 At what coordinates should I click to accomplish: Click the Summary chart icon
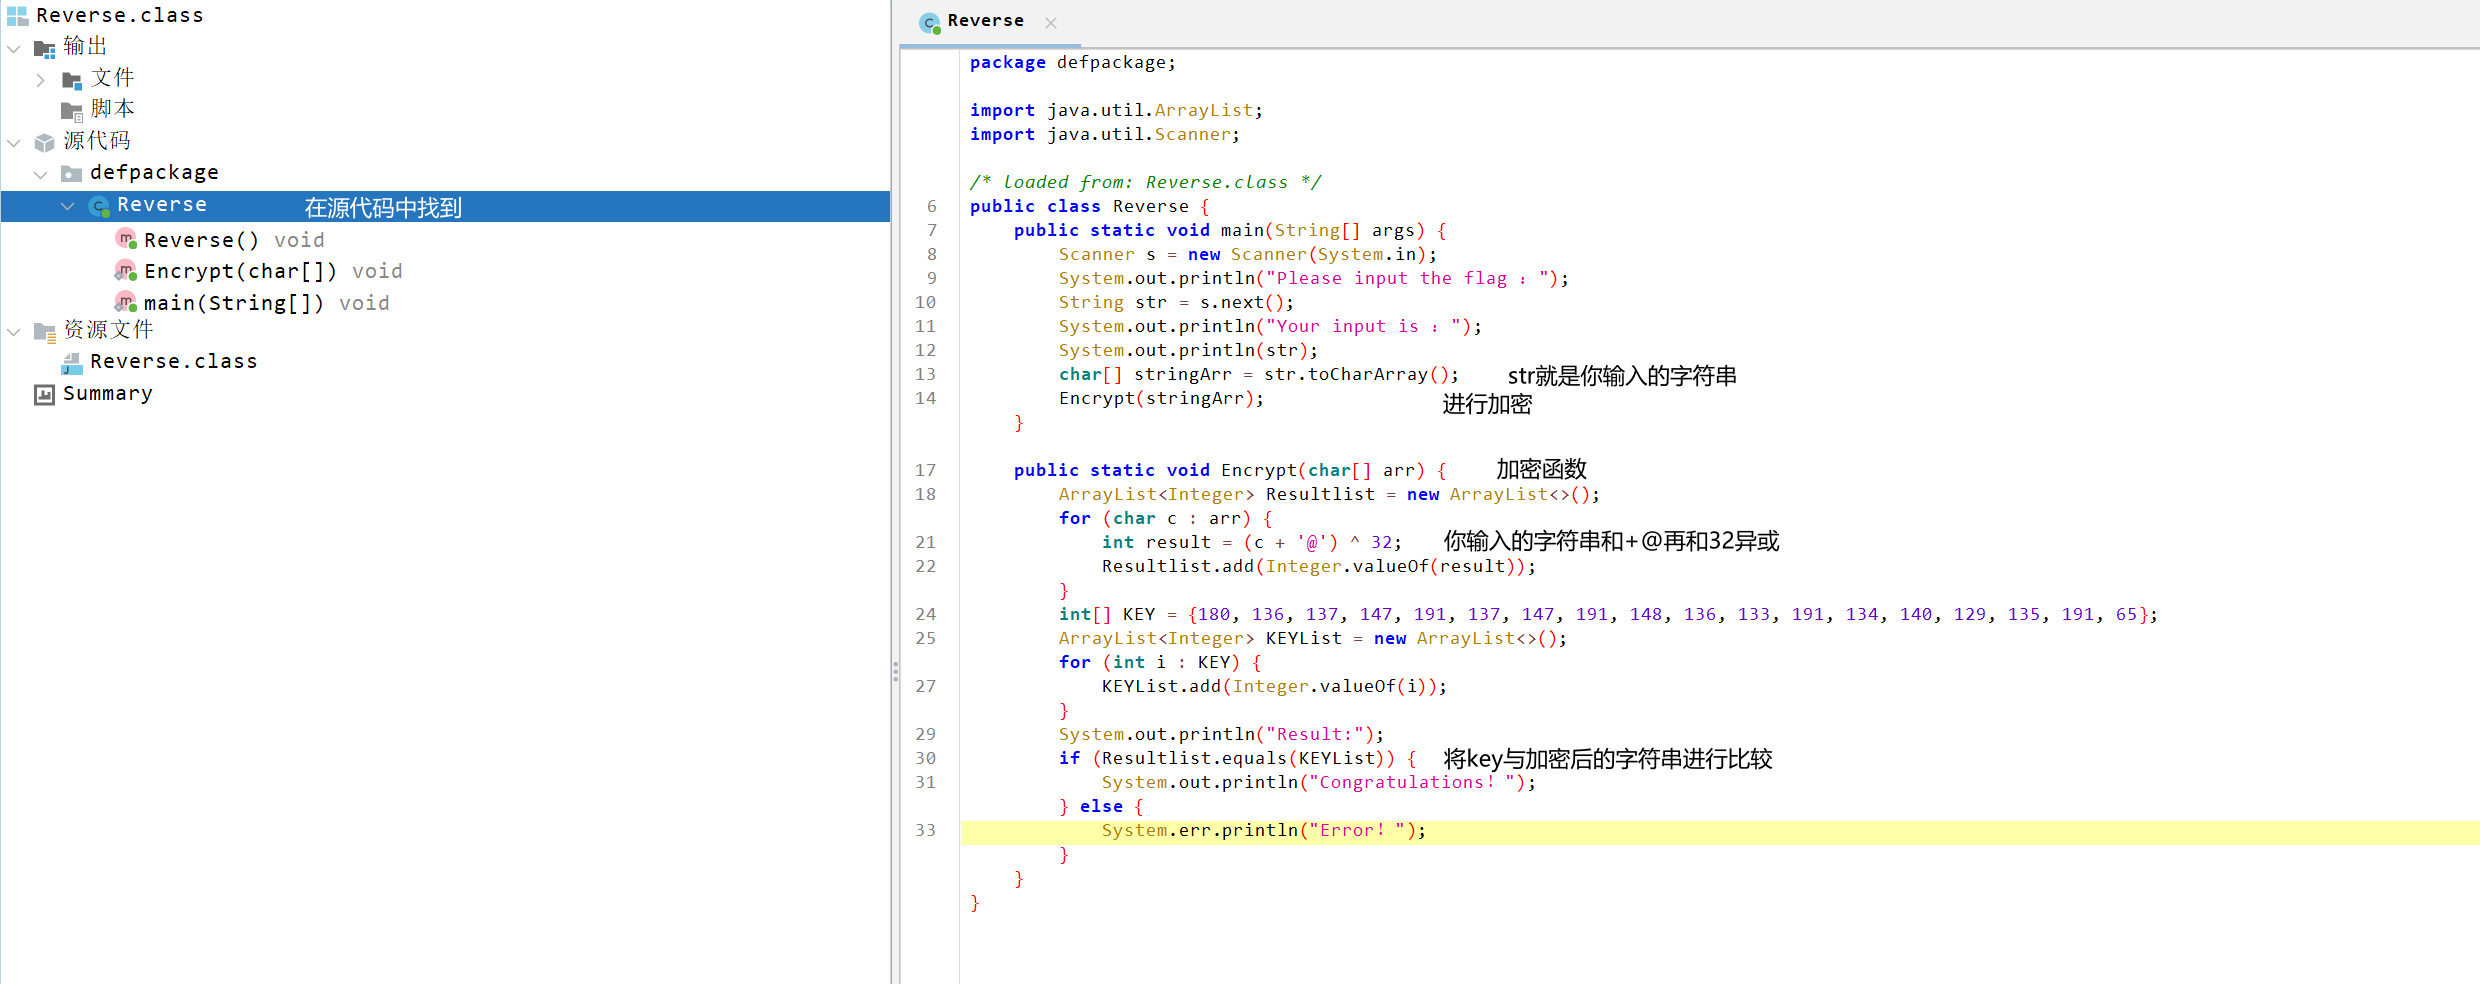[44, 394]
